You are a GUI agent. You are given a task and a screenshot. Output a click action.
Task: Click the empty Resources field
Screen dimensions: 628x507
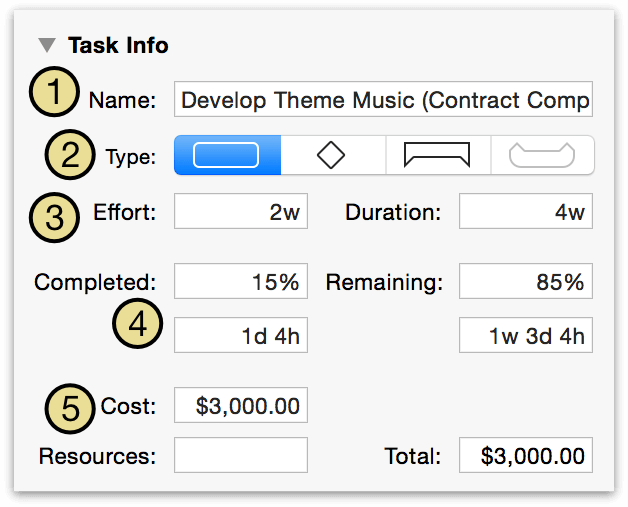[241, 455]
